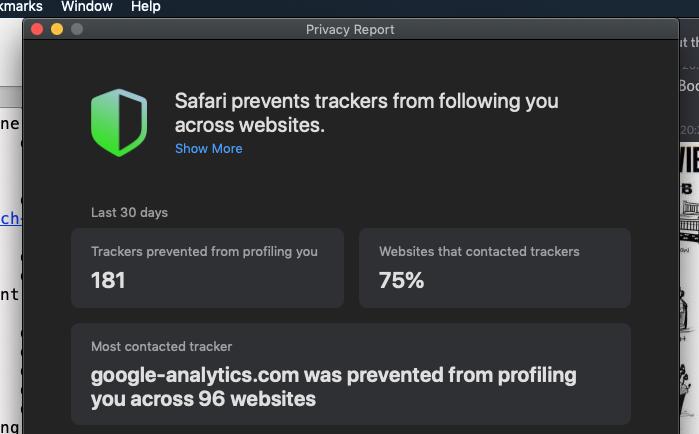Select the Websites that contacted trackers label
699x434 pixels.
(x=479, y=251)
